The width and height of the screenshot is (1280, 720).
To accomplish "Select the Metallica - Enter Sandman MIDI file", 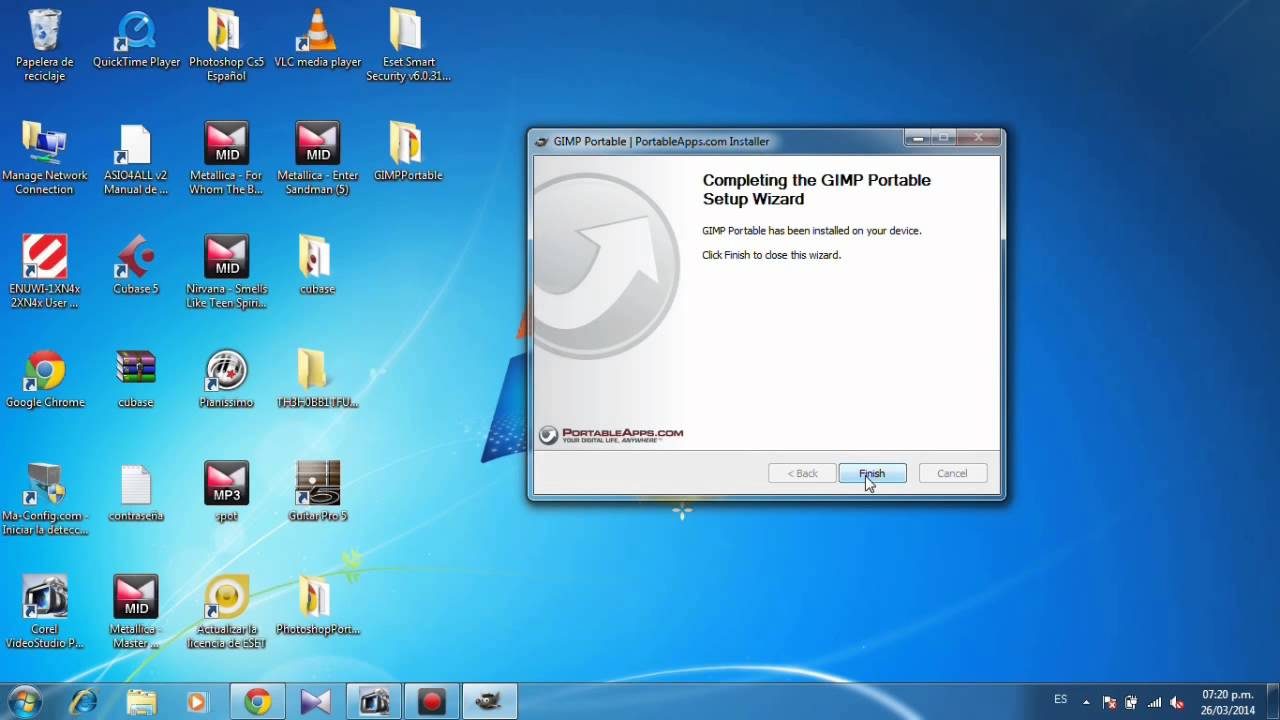I will point(318,160).
